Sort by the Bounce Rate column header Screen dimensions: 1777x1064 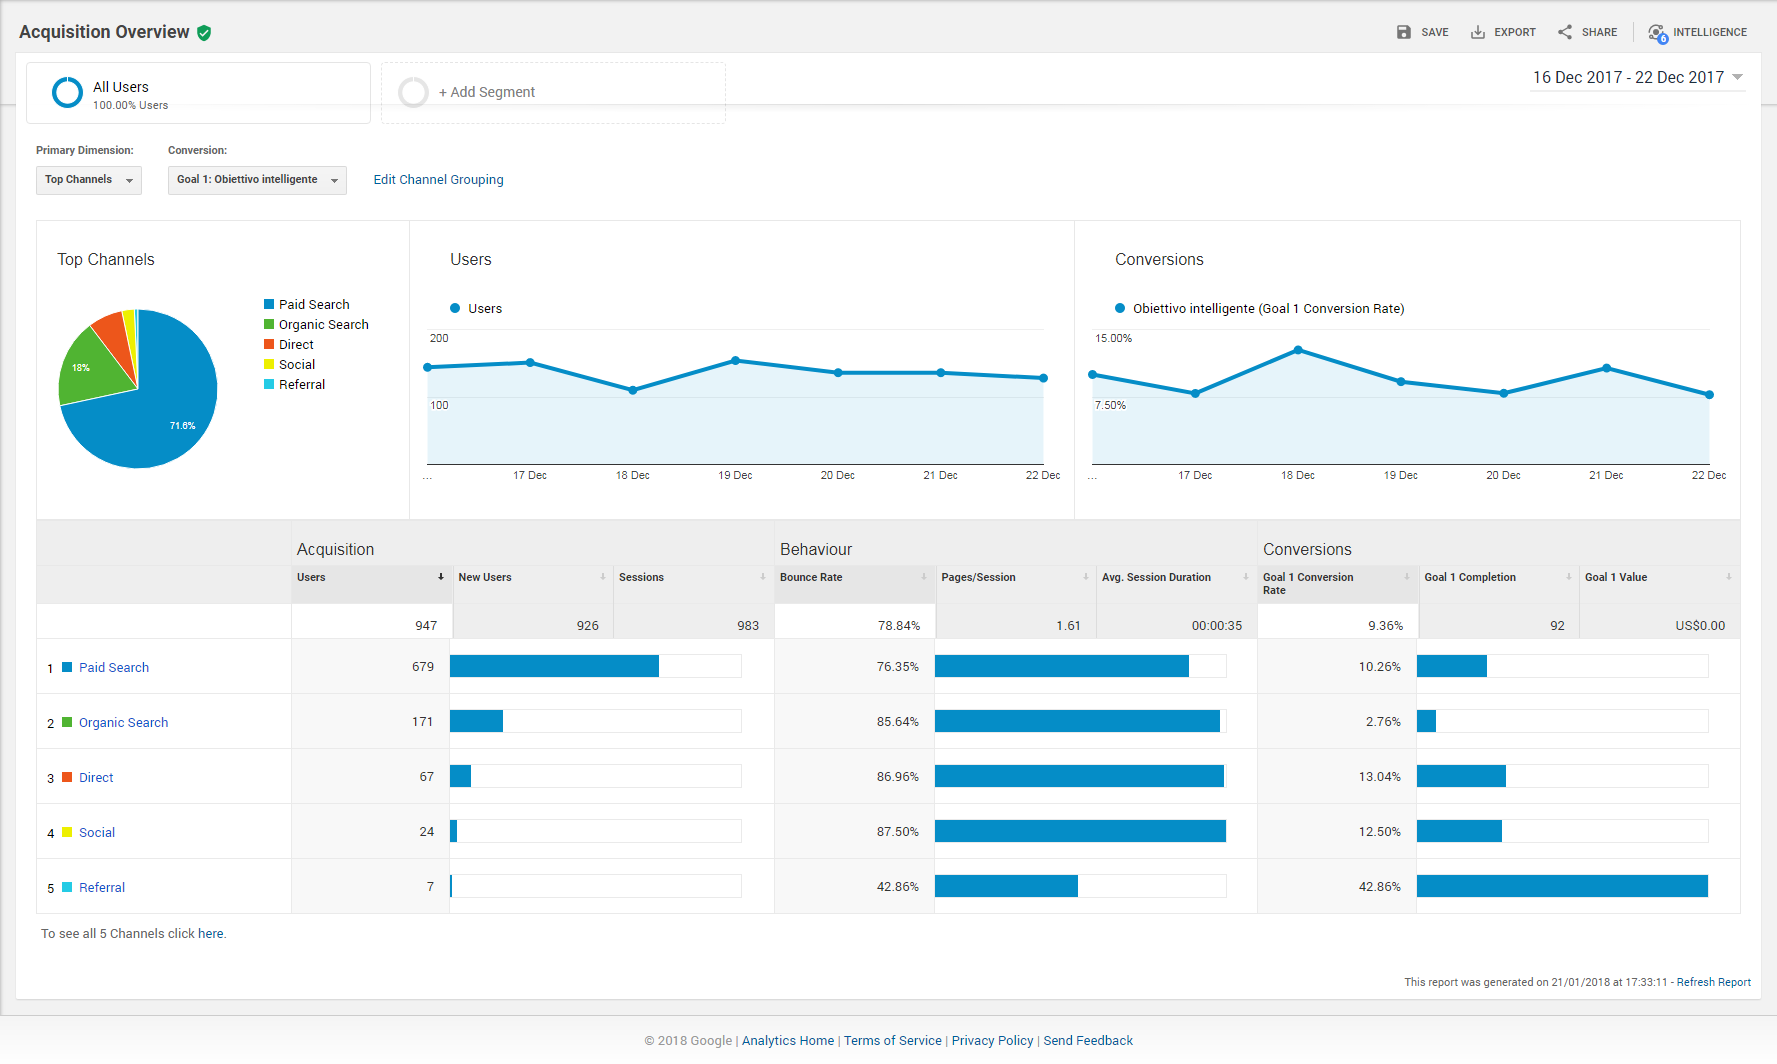[x=811, y=577]
